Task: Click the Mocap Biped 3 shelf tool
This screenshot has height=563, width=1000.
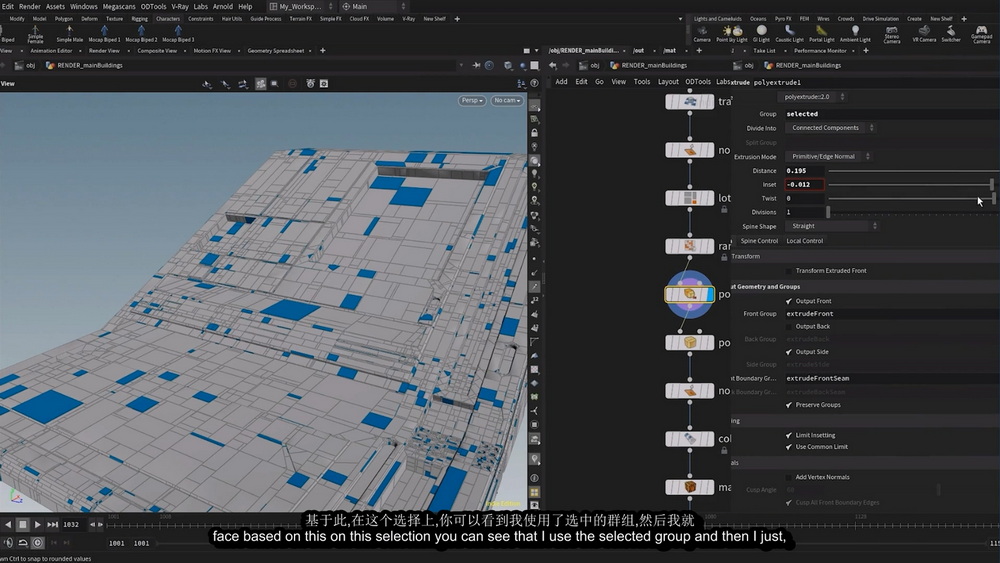Action: [178, 34]
